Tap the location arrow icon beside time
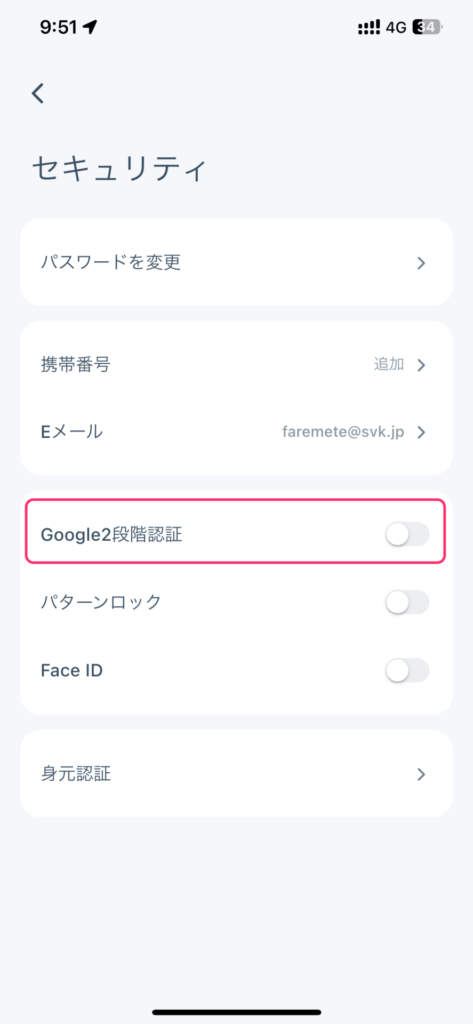The height and width of the screenshot is (1024, 473). [x=90, y=27]
